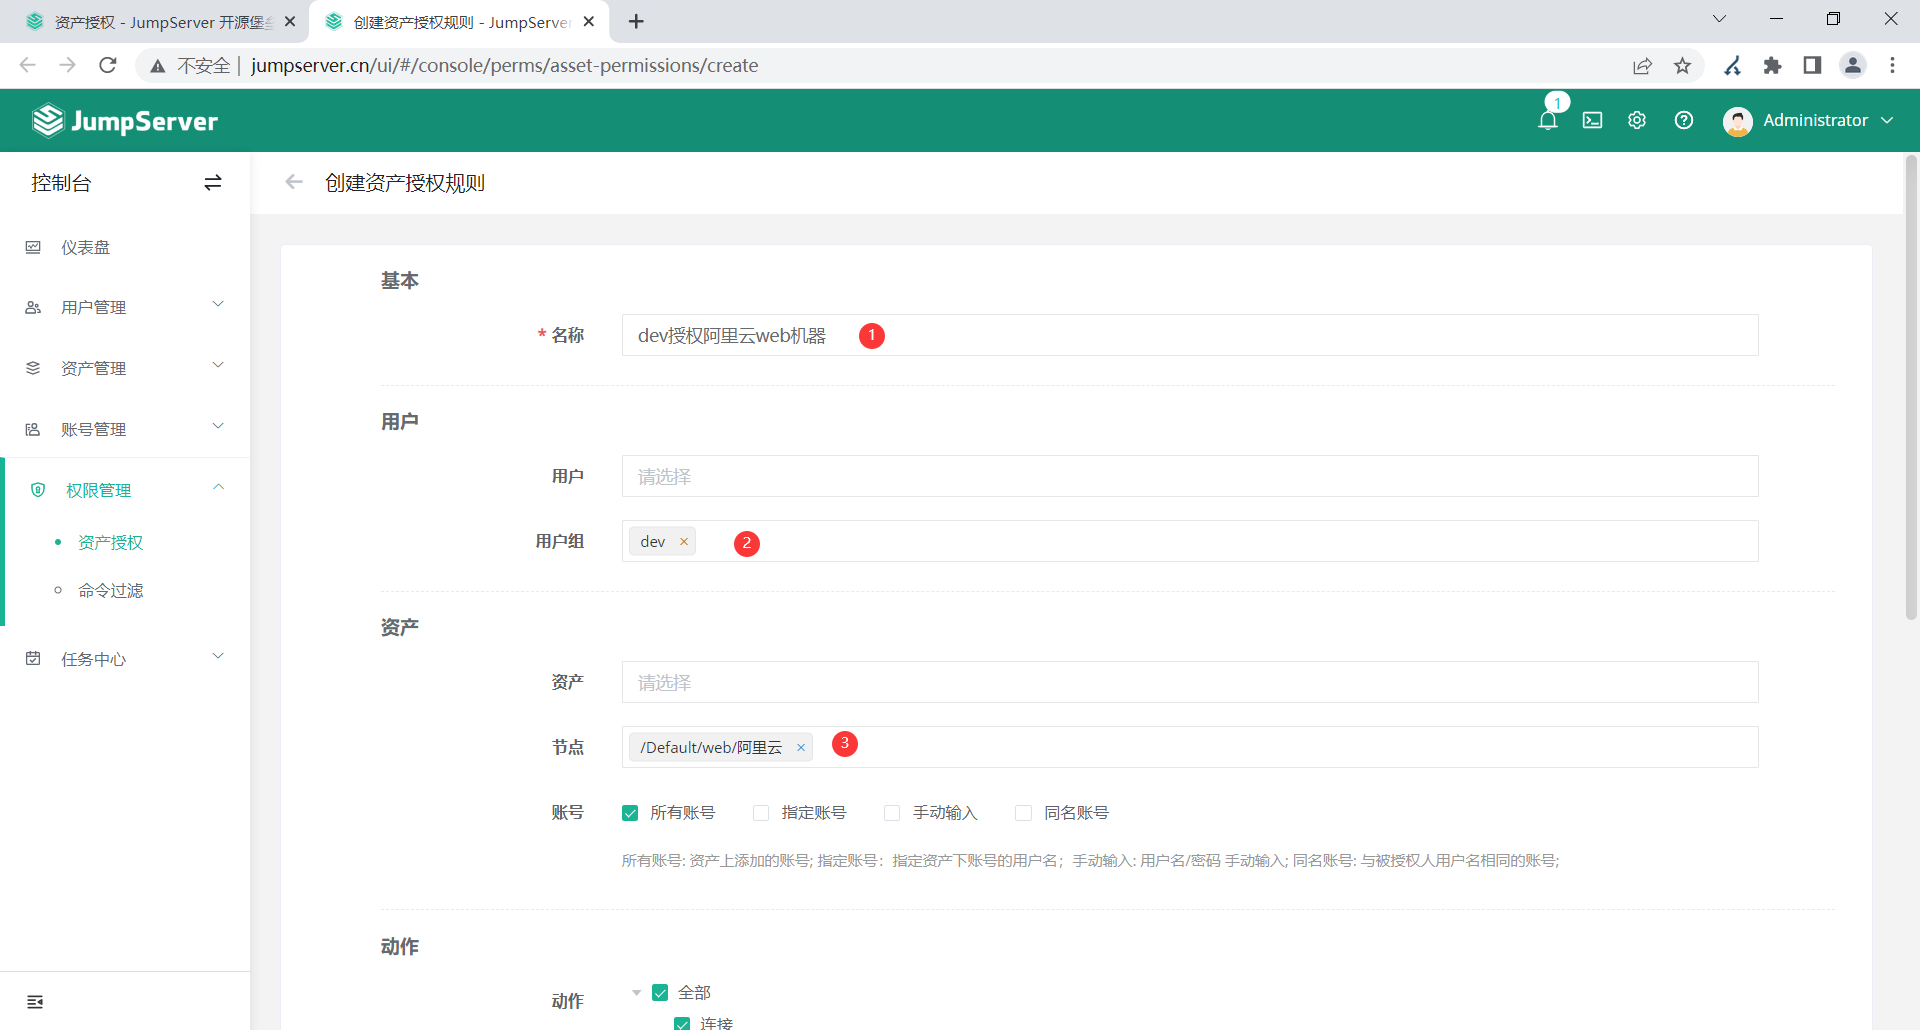Expand the 资产管理 sidebar menu
Viewport: 1920px width, 1030px height.
[x=125, y=368]
